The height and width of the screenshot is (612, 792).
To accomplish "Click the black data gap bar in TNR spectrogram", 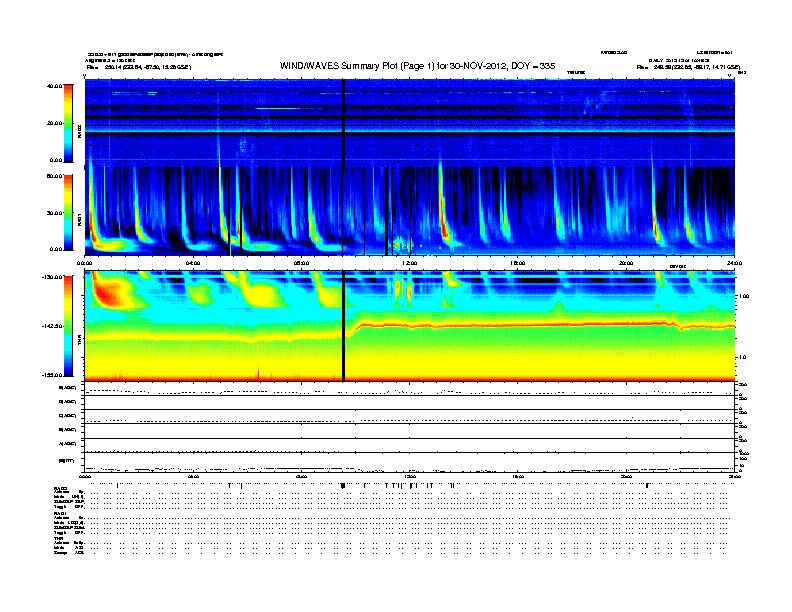I will 343,326.
